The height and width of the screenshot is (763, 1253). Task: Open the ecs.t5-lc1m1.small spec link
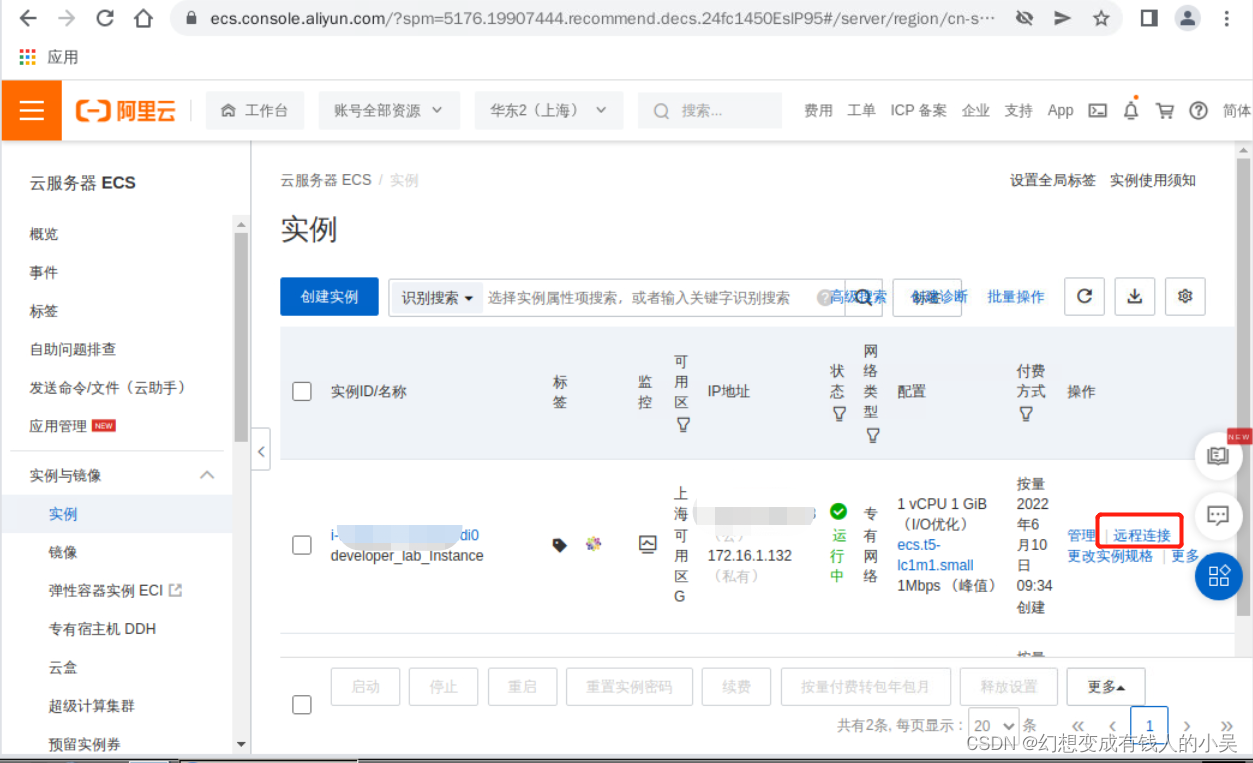point(935,555)
